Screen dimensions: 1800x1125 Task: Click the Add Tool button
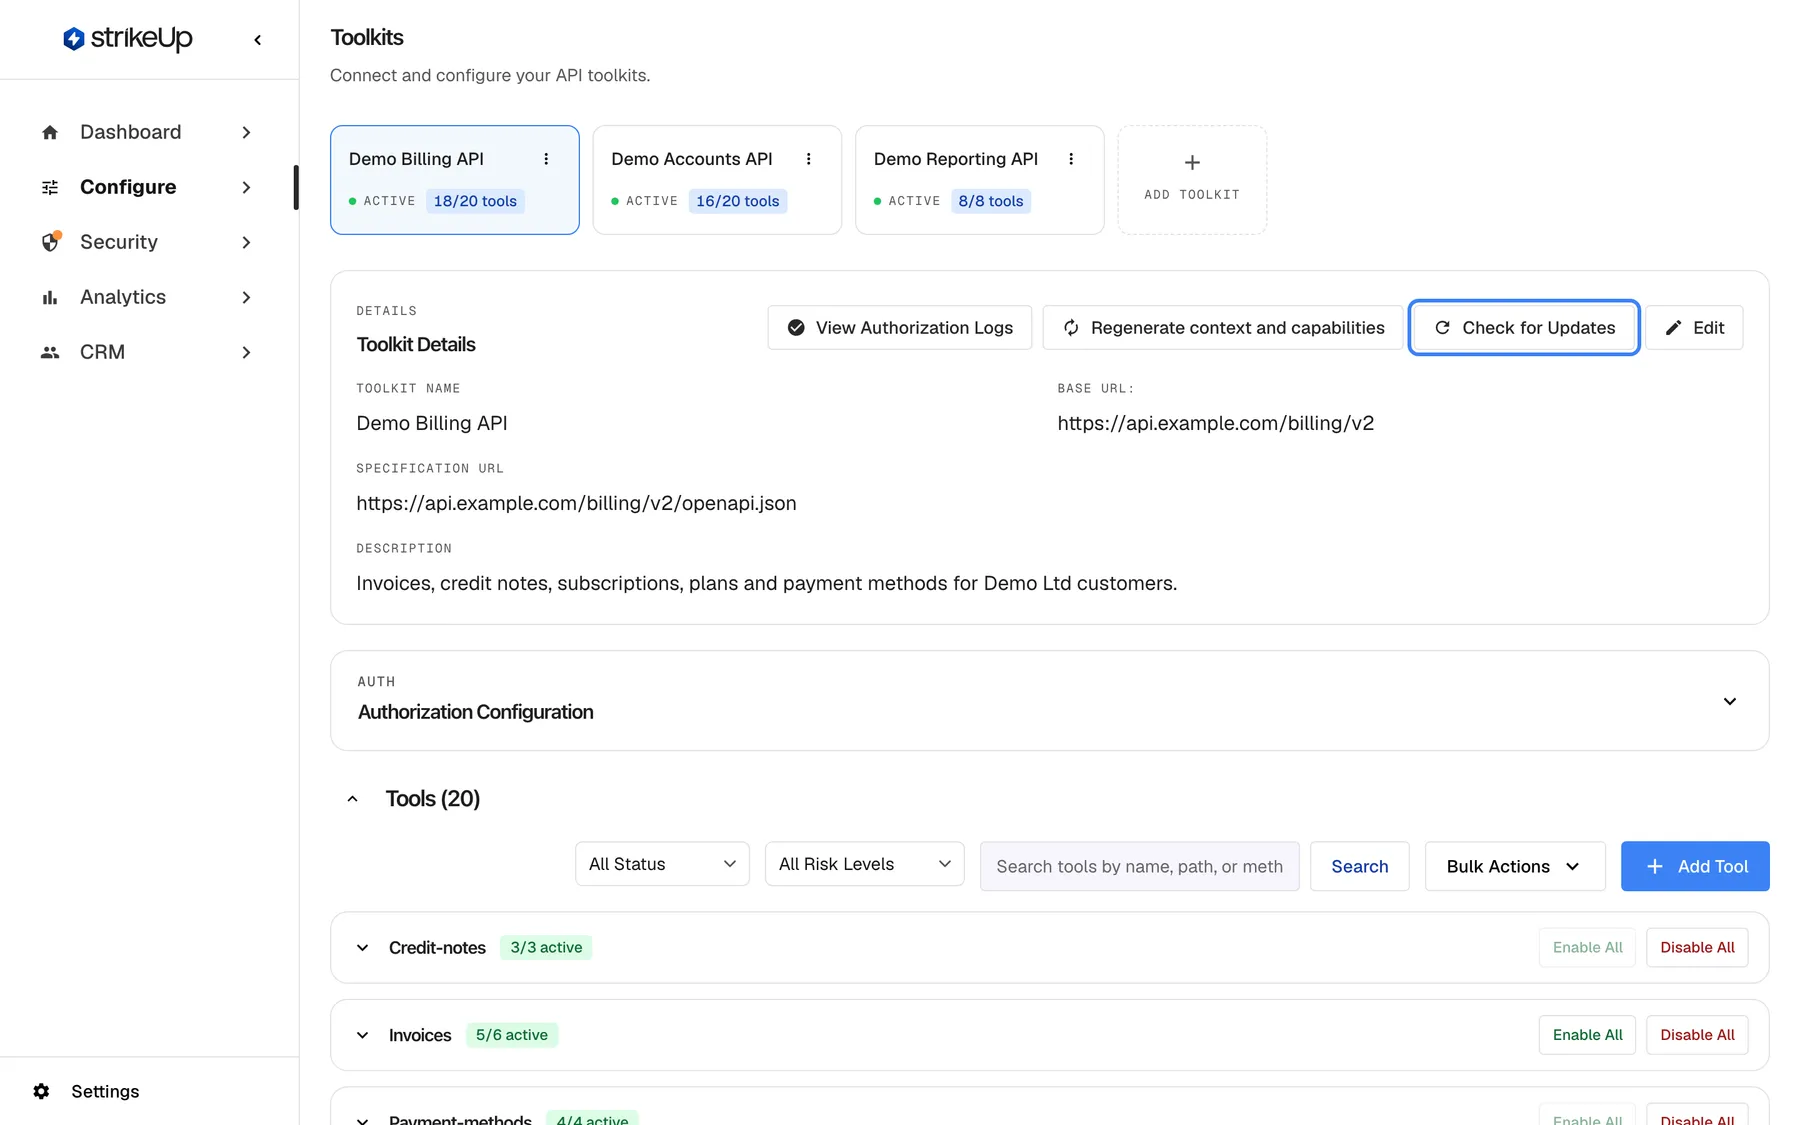[1695, 866]
